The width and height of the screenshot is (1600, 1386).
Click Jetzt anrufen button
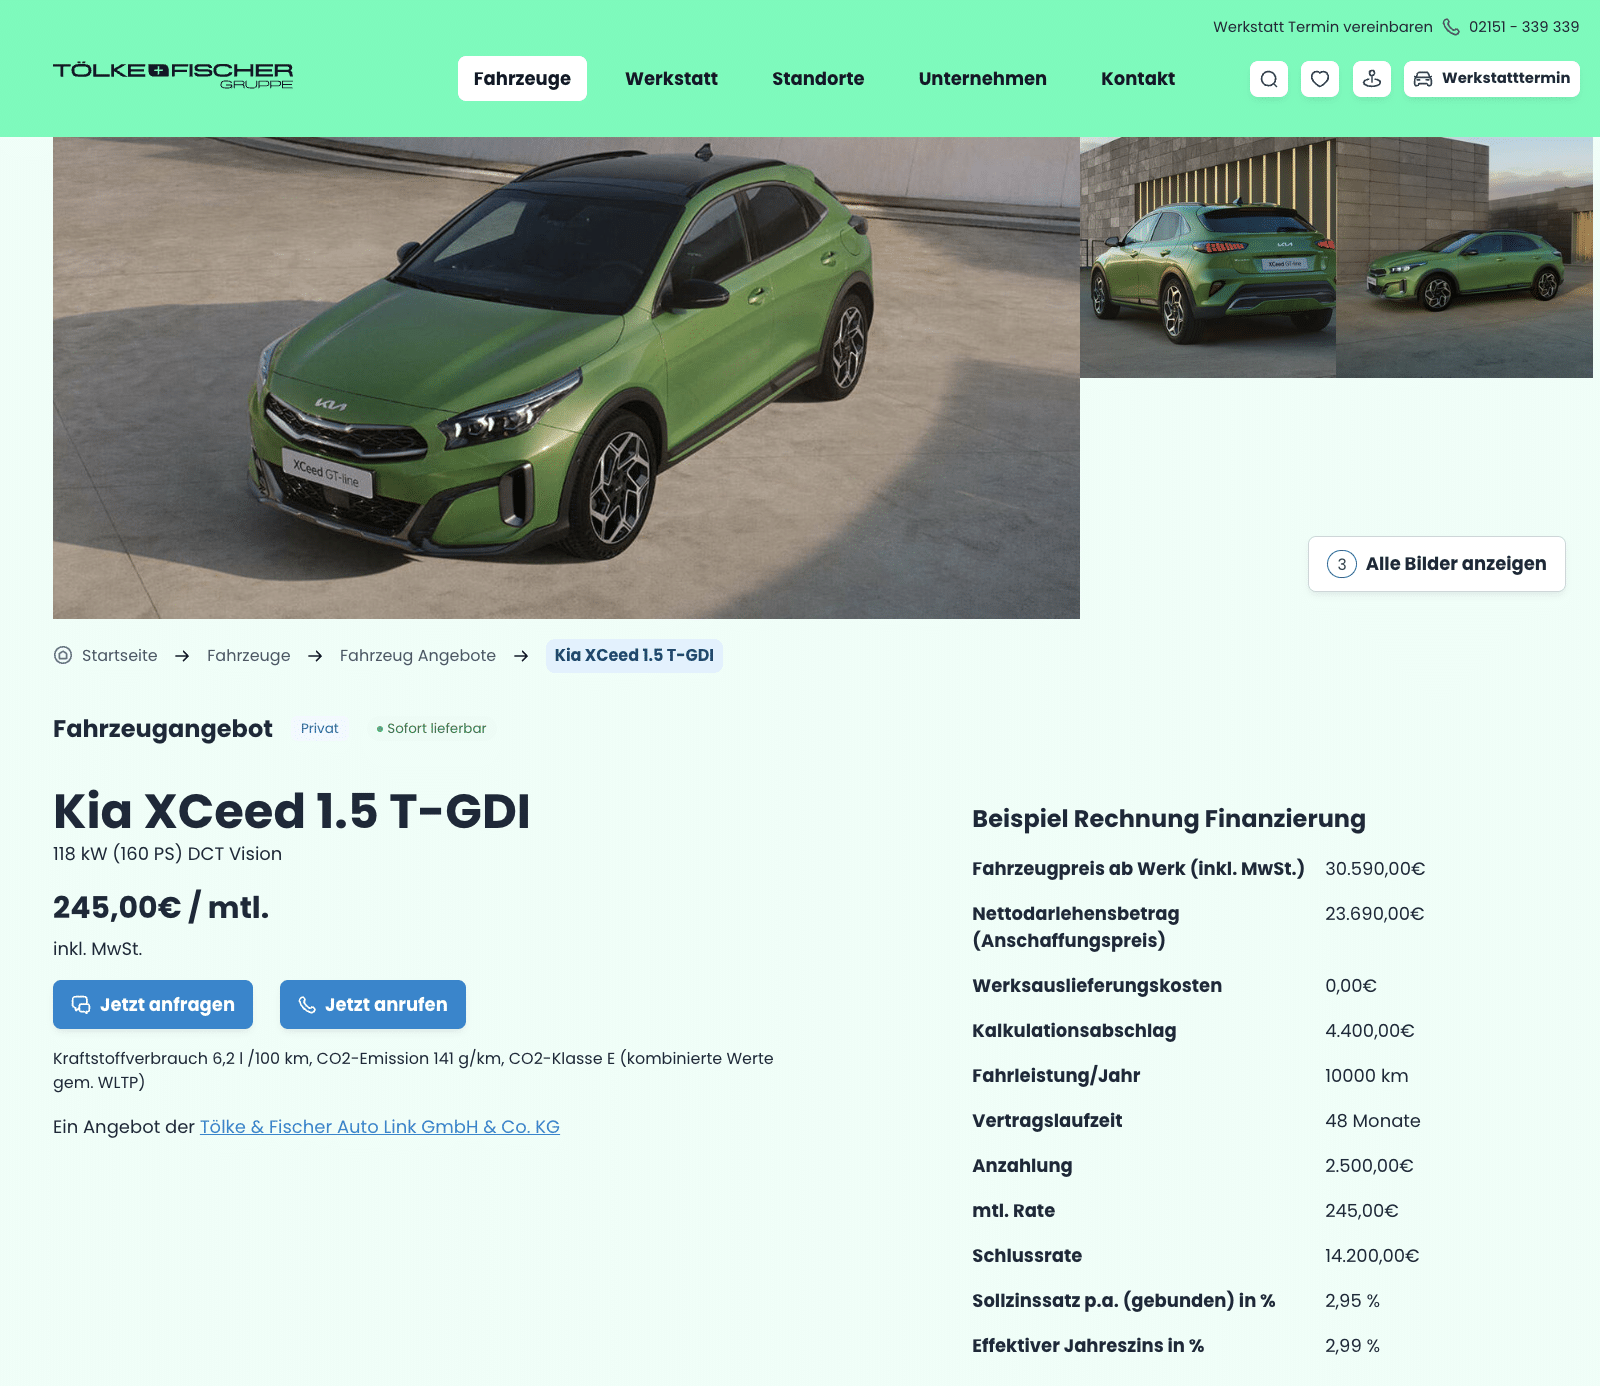pos(373,1004)
